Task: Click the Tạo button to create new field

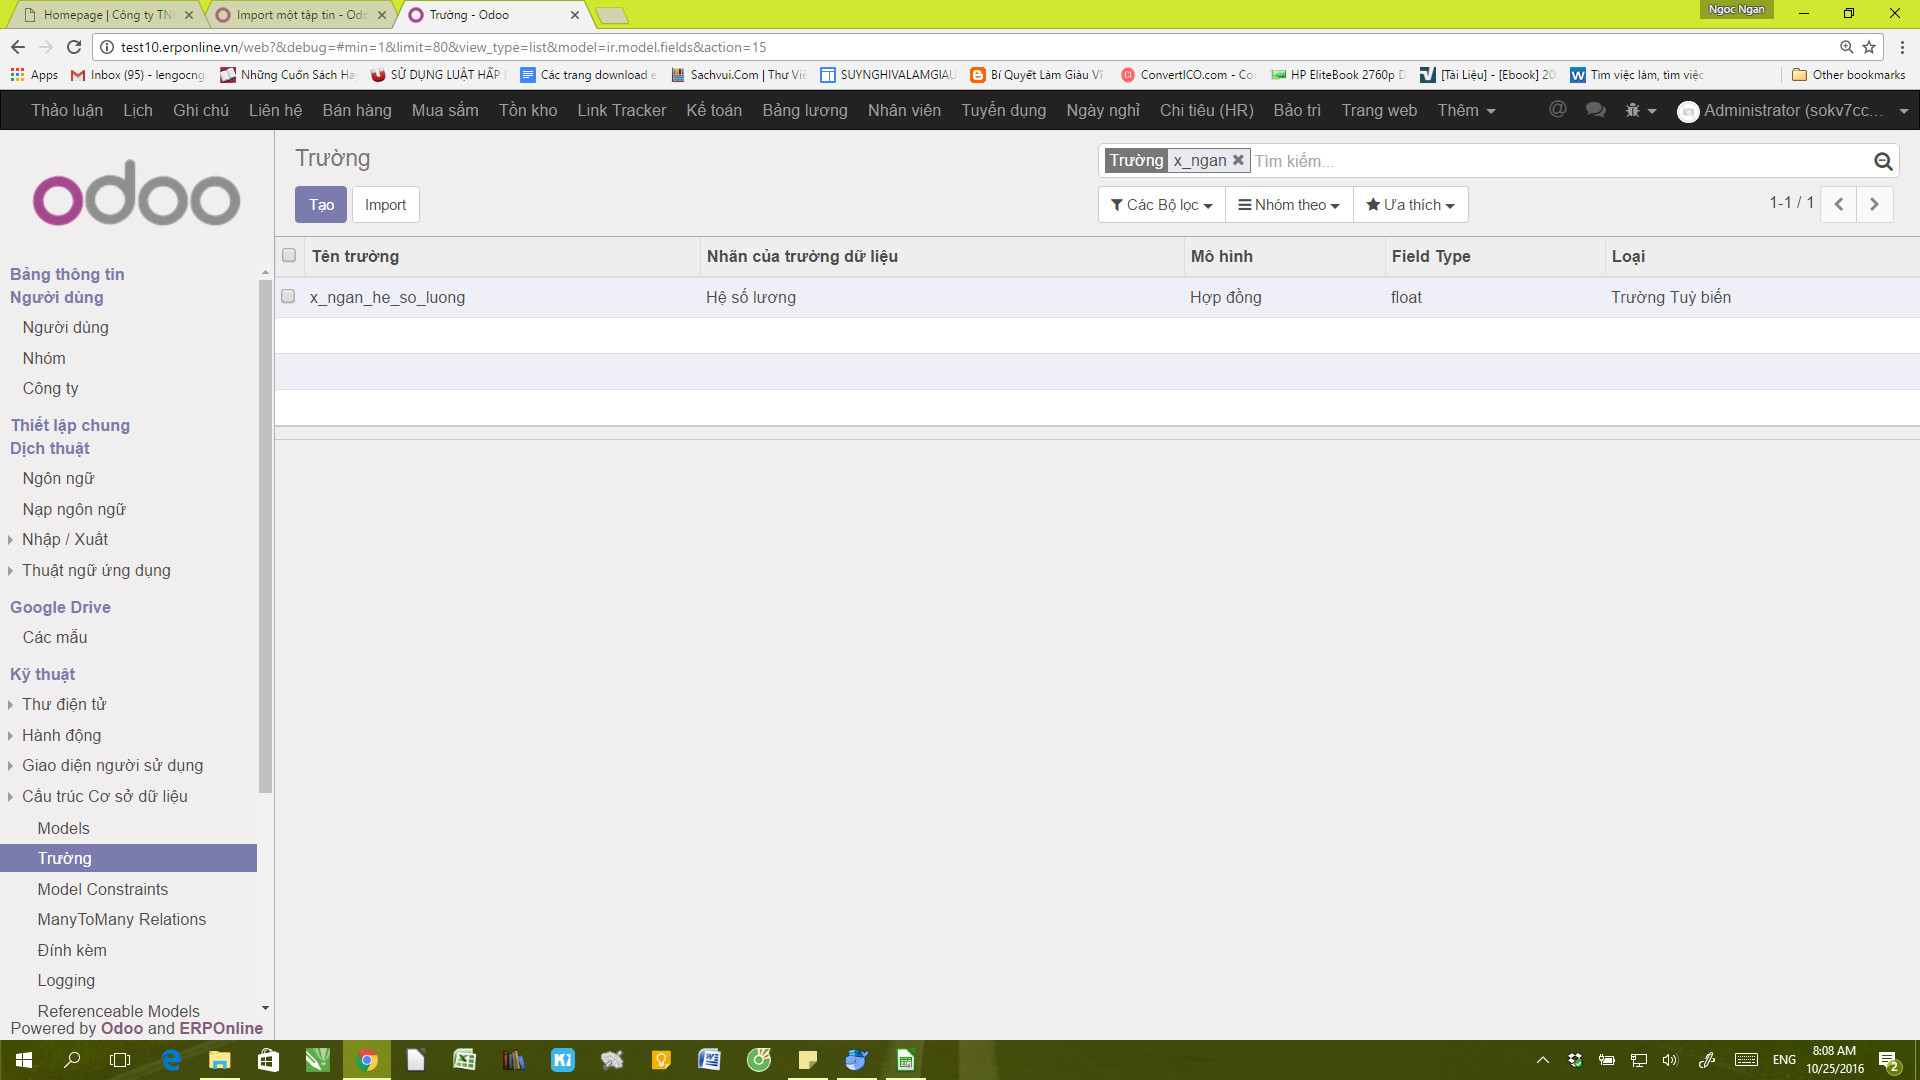Action: (x=320, y=204)
